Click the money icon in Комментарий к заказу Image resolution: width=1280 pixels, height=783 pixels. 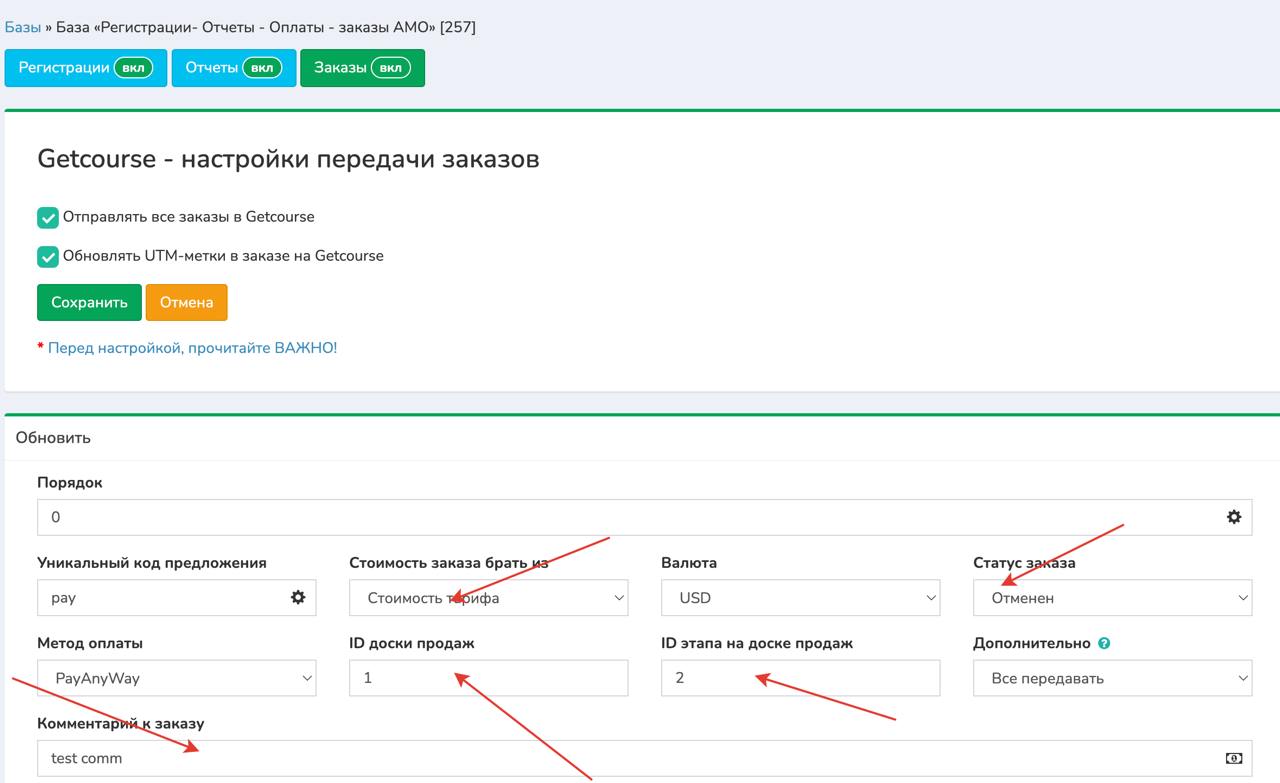click(1233, 758)
